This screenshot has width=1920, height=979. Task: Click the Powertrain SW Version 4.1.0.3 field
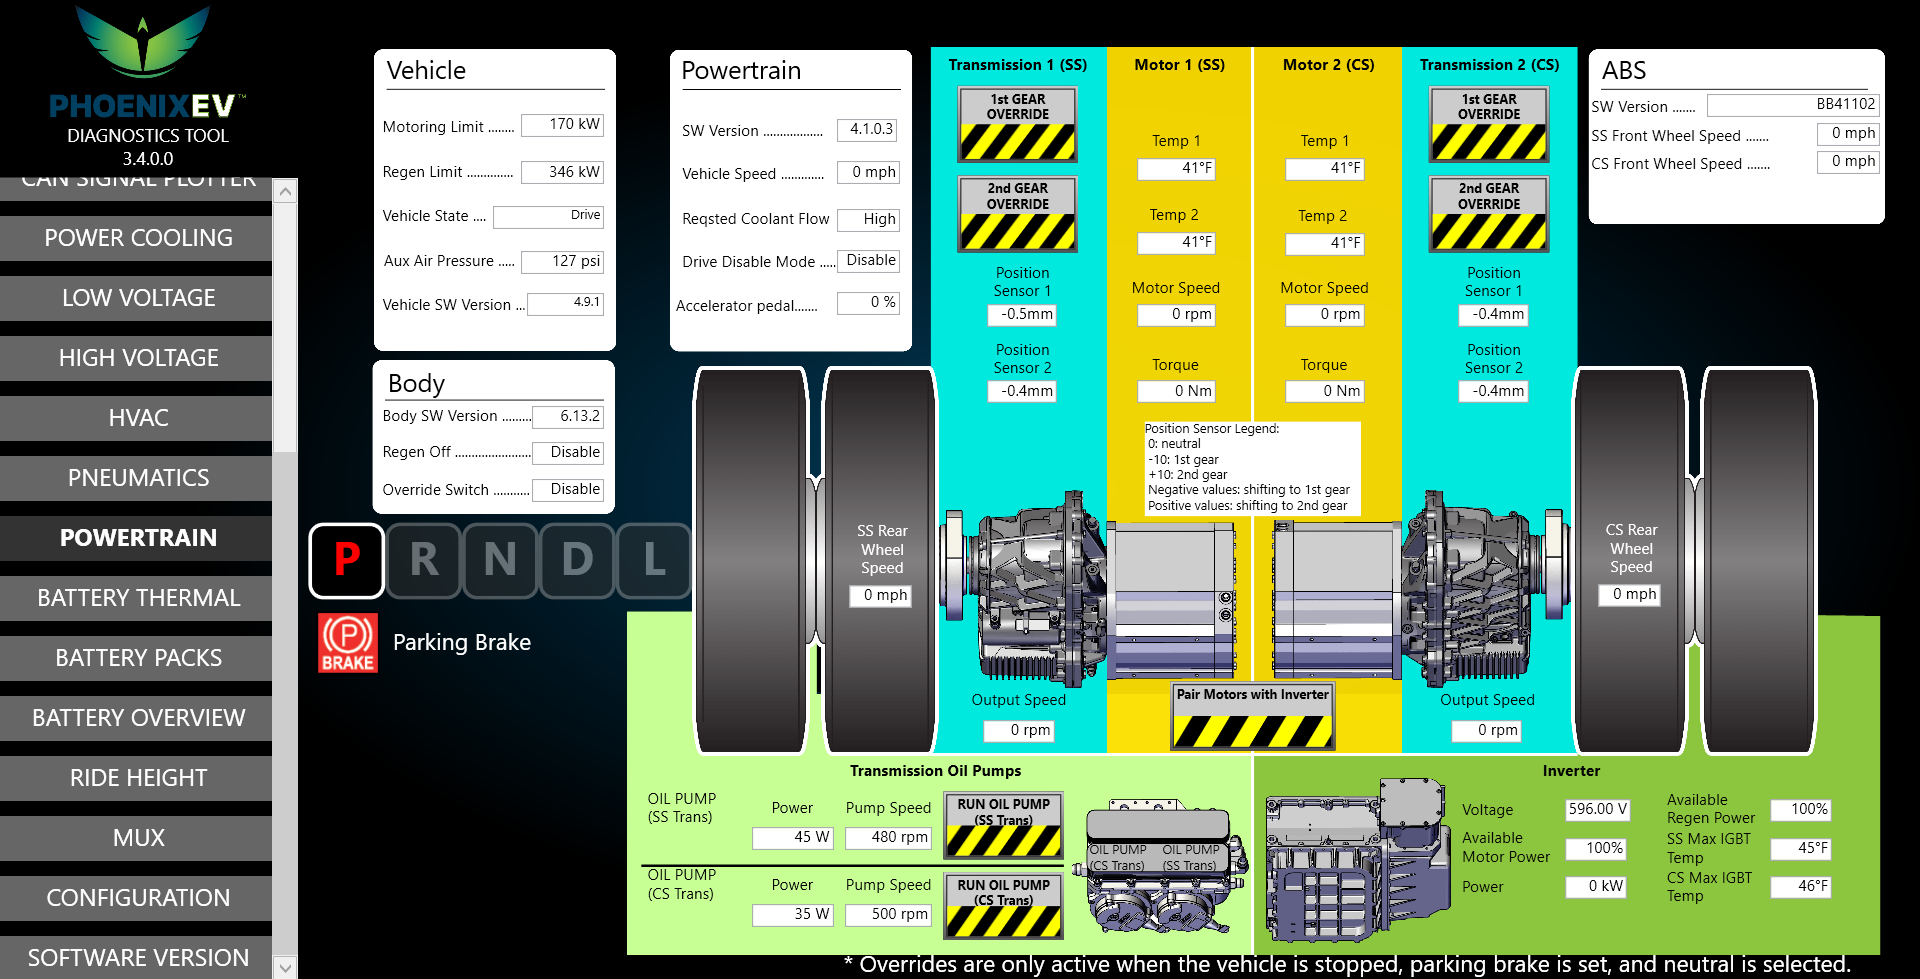866,130
